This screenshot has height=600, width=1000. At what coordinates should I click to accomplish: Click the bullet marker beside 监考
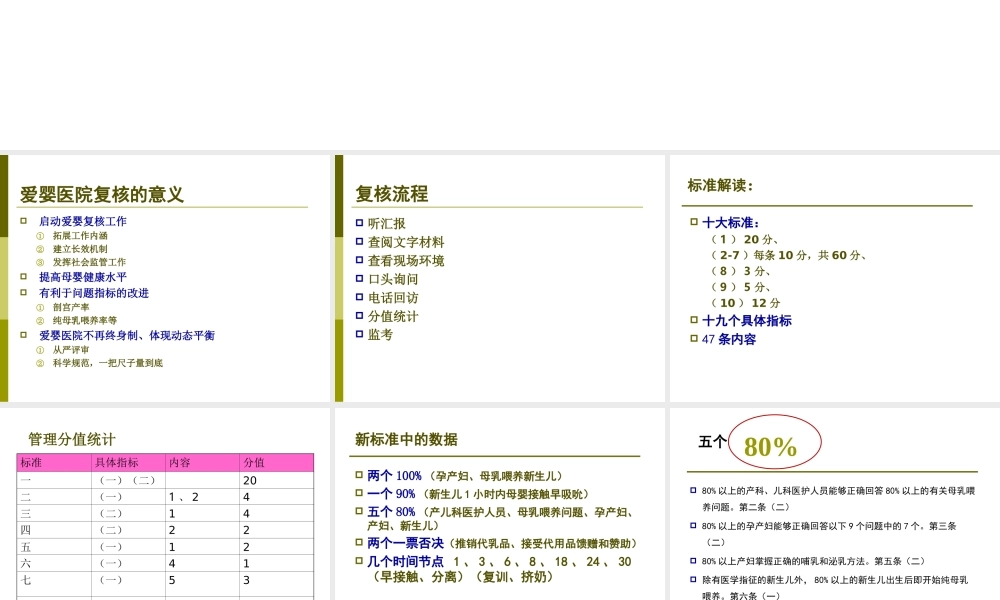click(360, 334)
